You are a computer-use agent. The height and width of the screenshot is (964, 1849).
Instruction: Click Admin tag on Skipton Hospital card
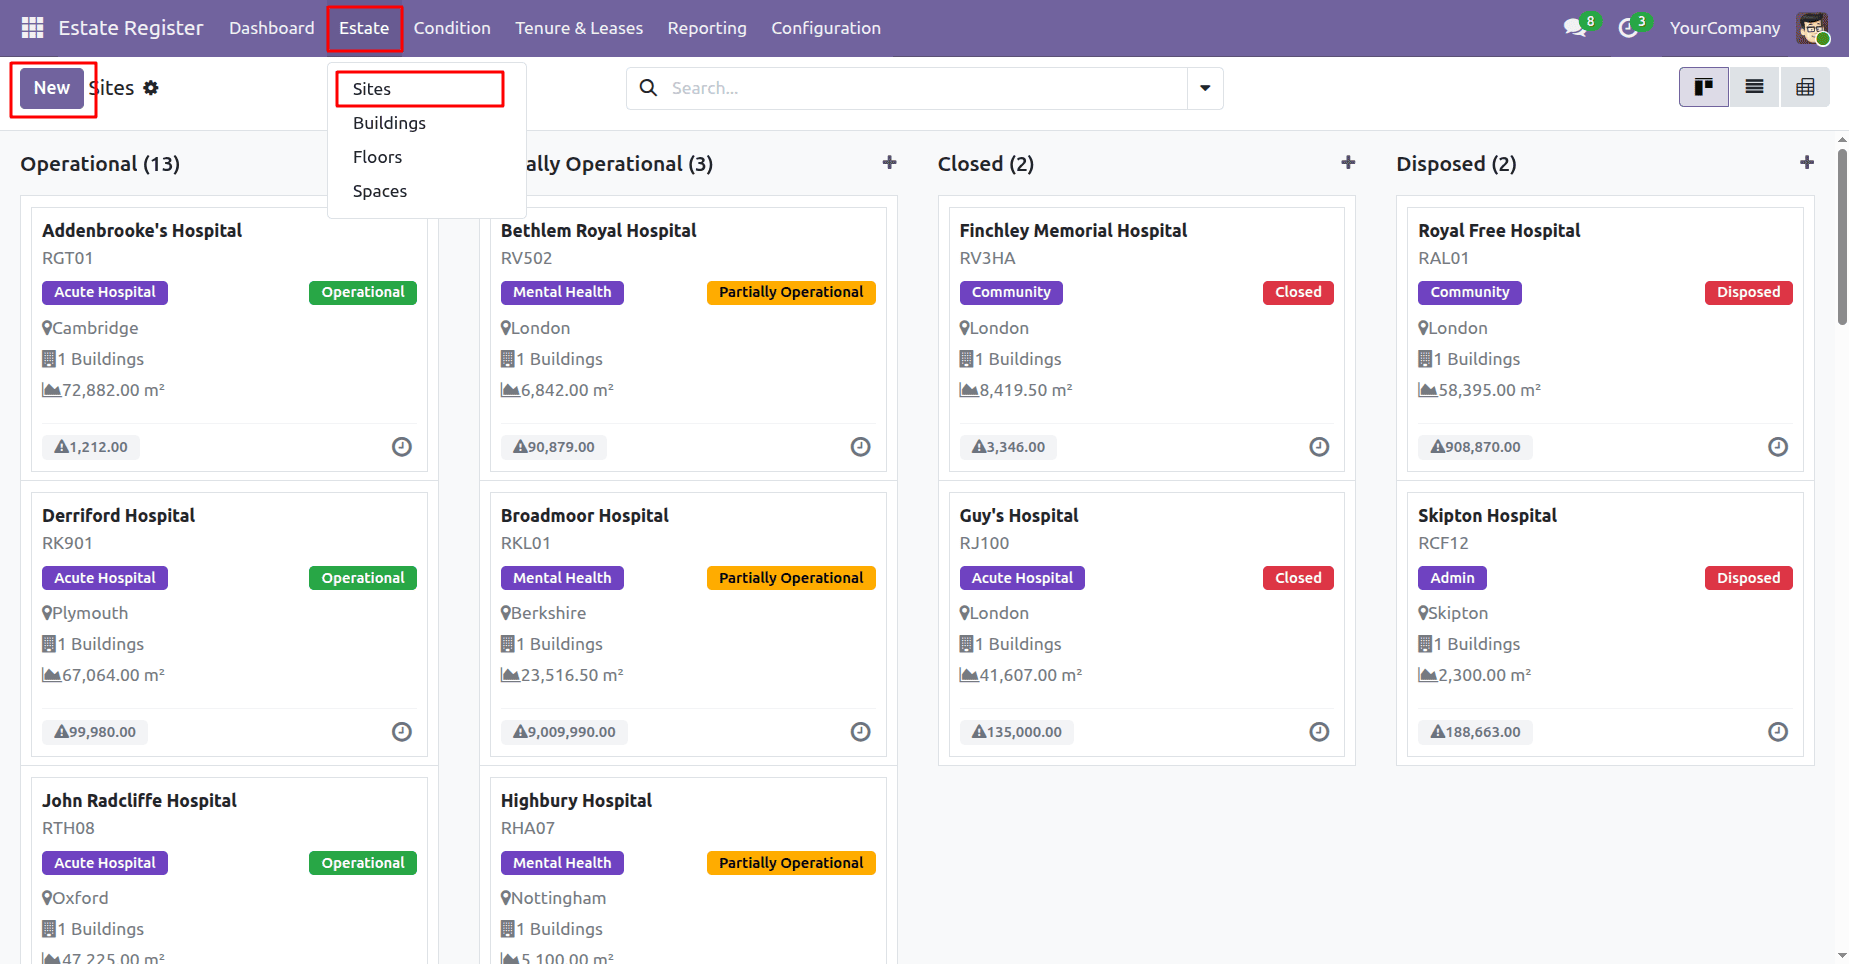(1452, 578)
